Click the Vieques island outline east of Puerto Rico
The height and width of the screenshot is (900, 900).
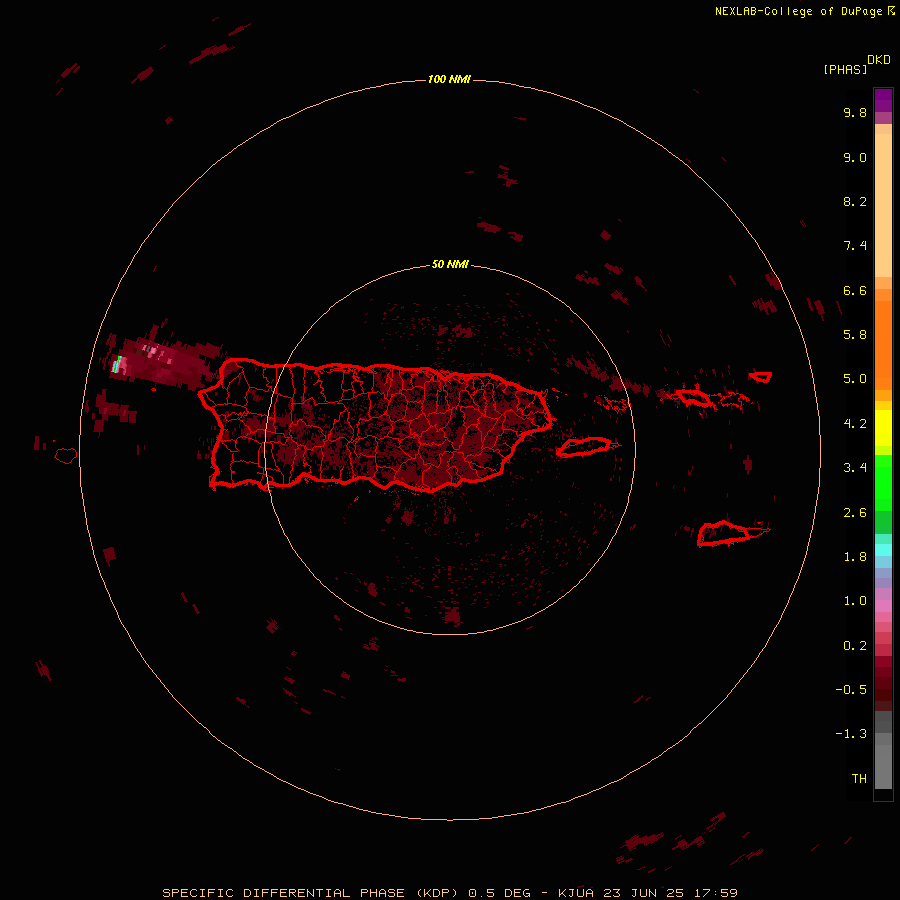(x=584, y=447)
